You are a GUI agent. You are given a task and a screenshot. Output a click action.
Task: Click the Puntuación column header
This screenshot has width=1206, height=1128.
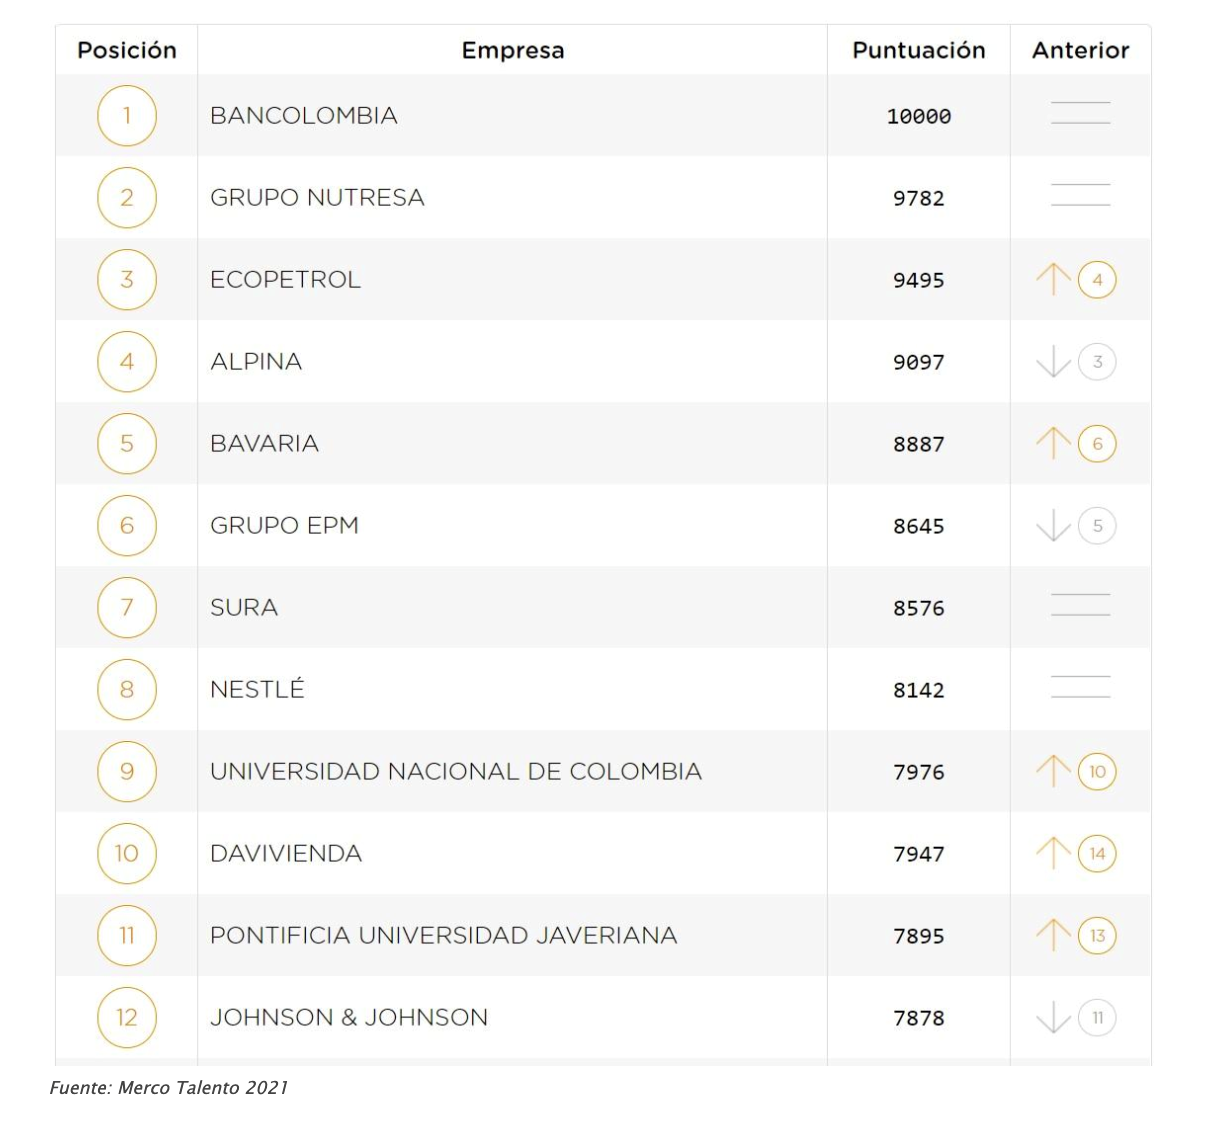point(919,50)
